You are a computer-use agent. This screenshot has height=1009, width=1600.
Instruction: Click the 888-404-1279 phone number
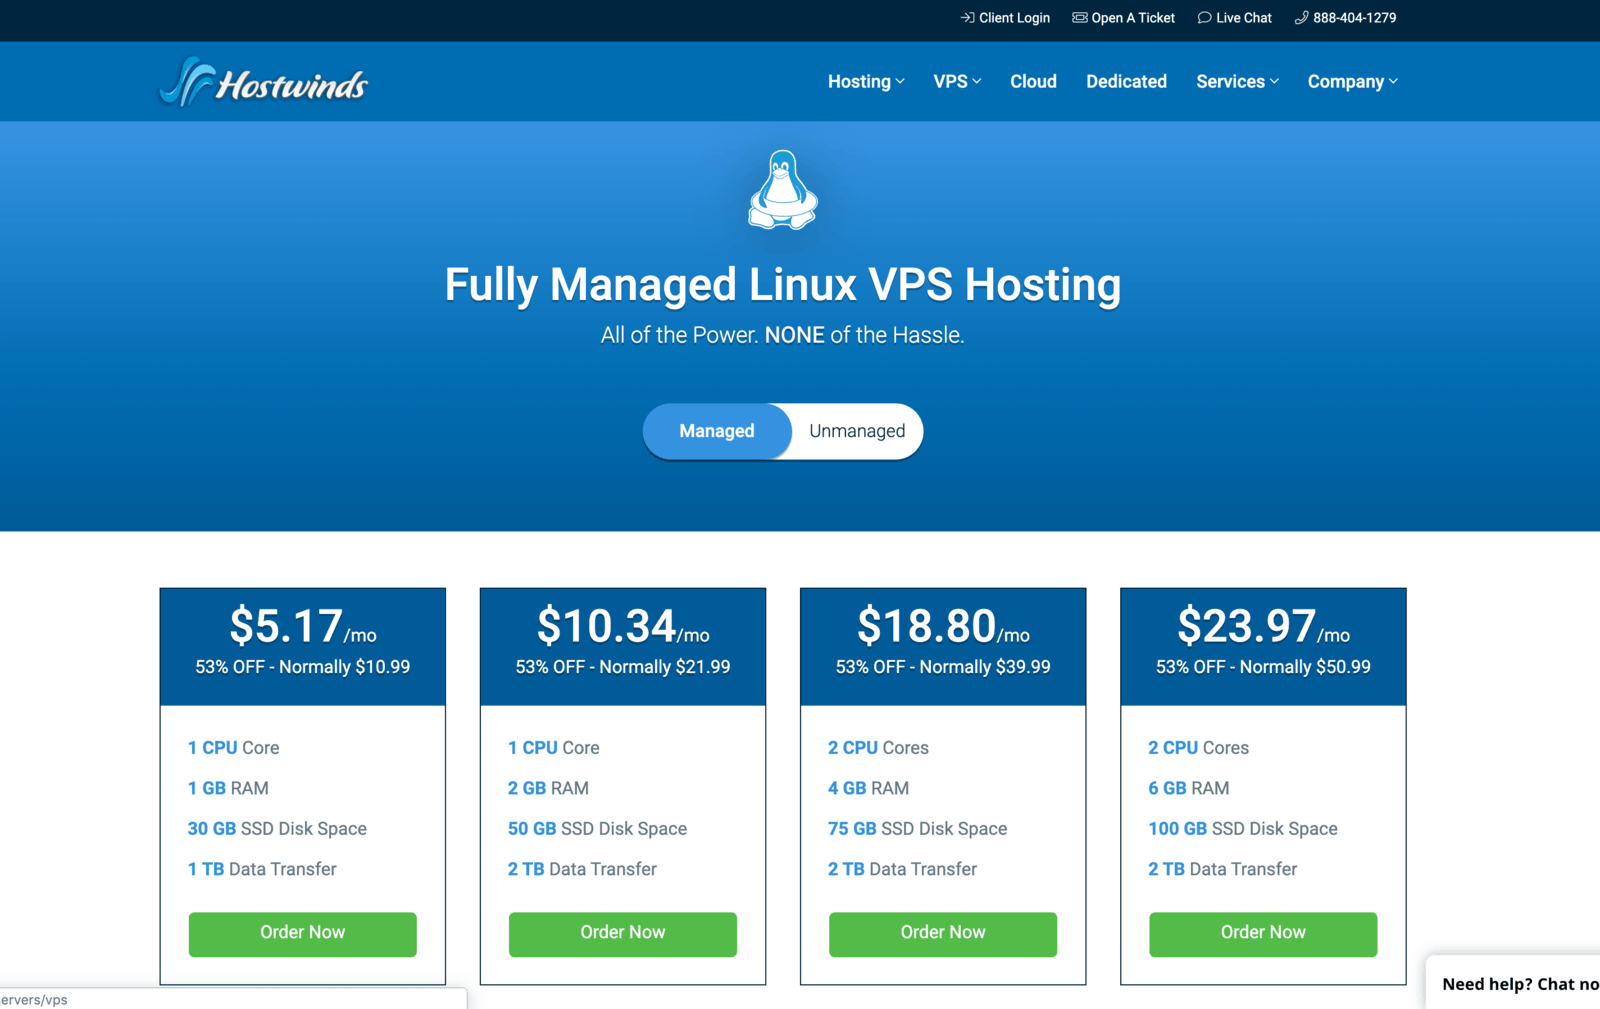tap(1346, 18)
